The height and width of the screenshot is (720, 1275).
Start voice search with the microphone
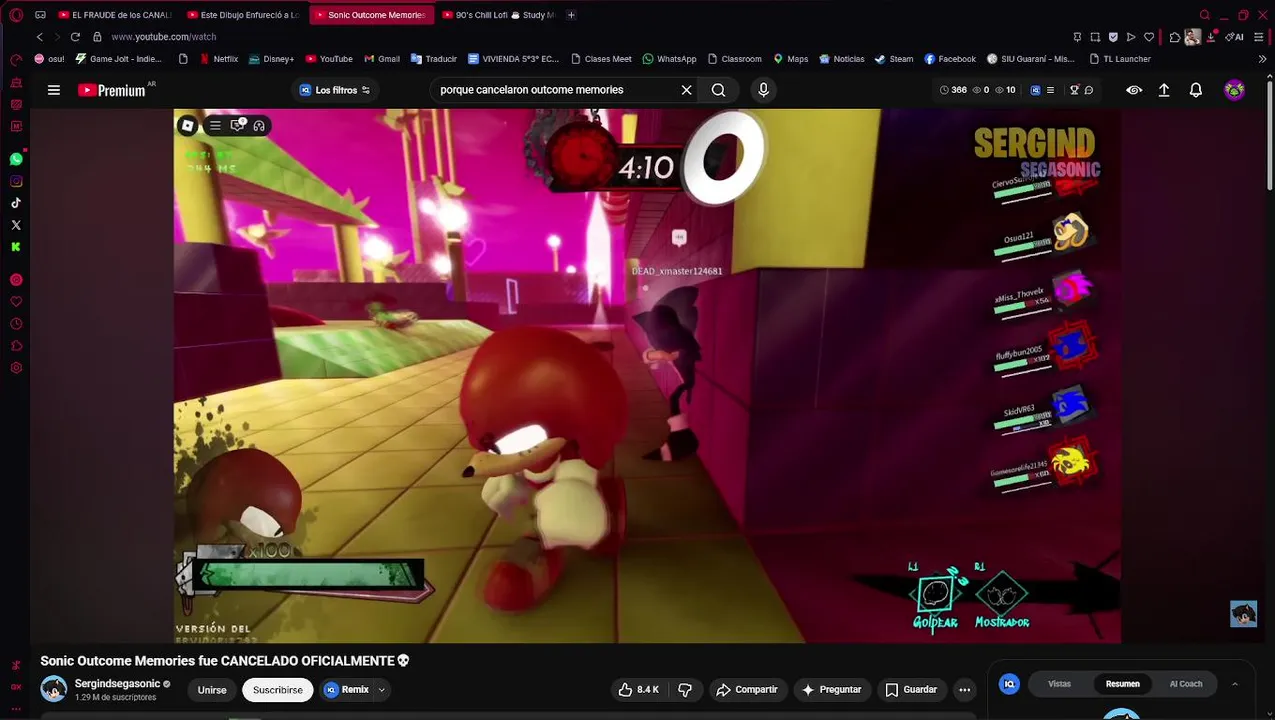click(x=763, y=90)
